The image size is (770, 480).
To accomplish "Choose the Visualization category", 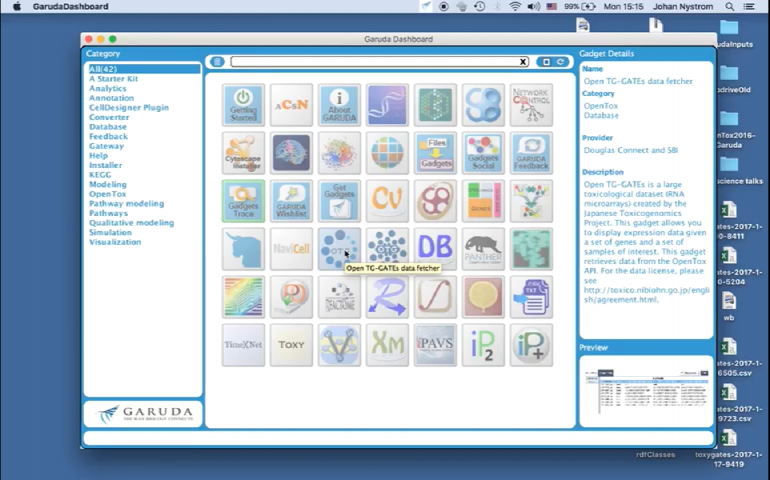I will pos(115,242).
